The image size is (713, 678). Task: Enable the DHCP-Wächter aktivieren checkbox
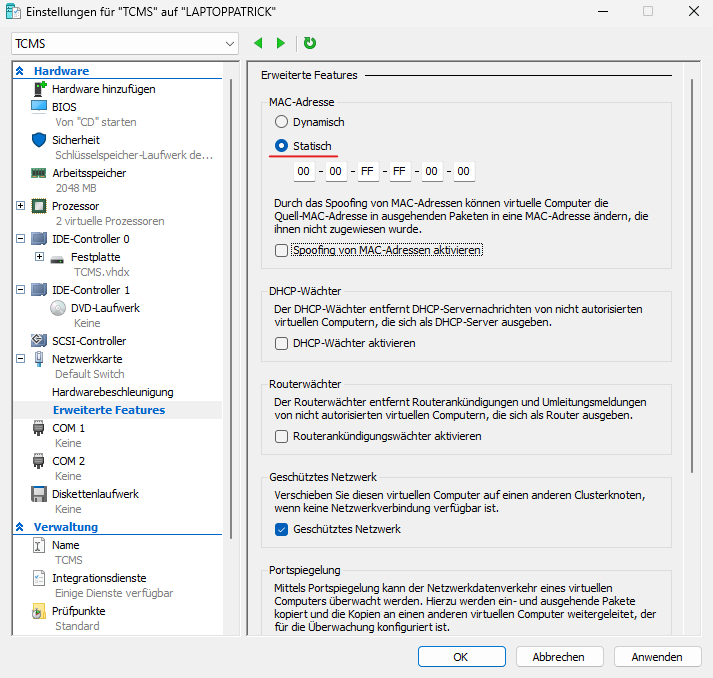tap(282, 343)
